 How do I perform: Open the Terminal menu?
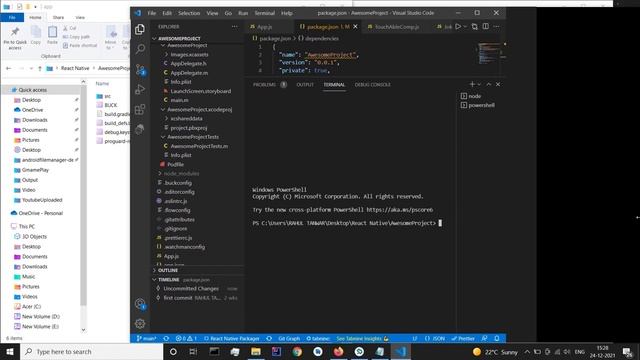pyautogui.click(x=264, y=13)
